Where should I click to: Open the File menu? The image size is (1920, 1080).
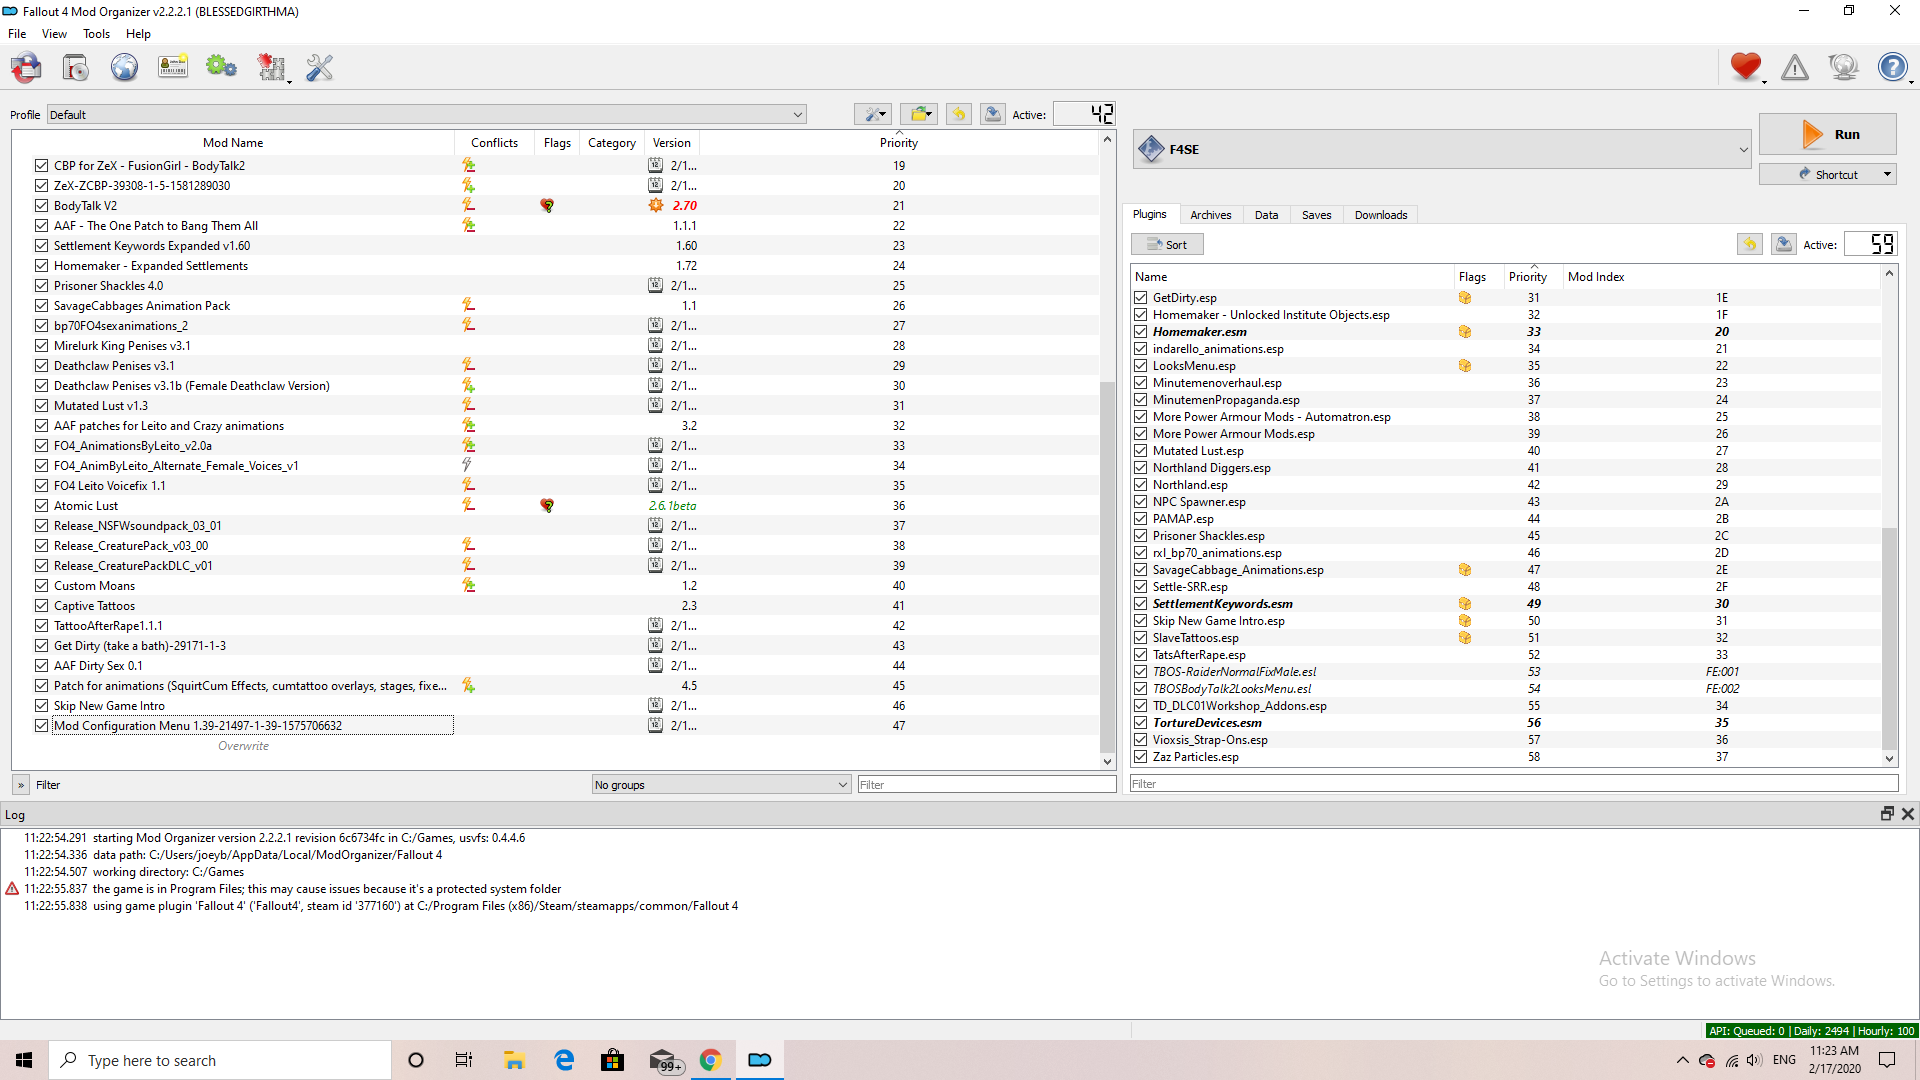17,34
